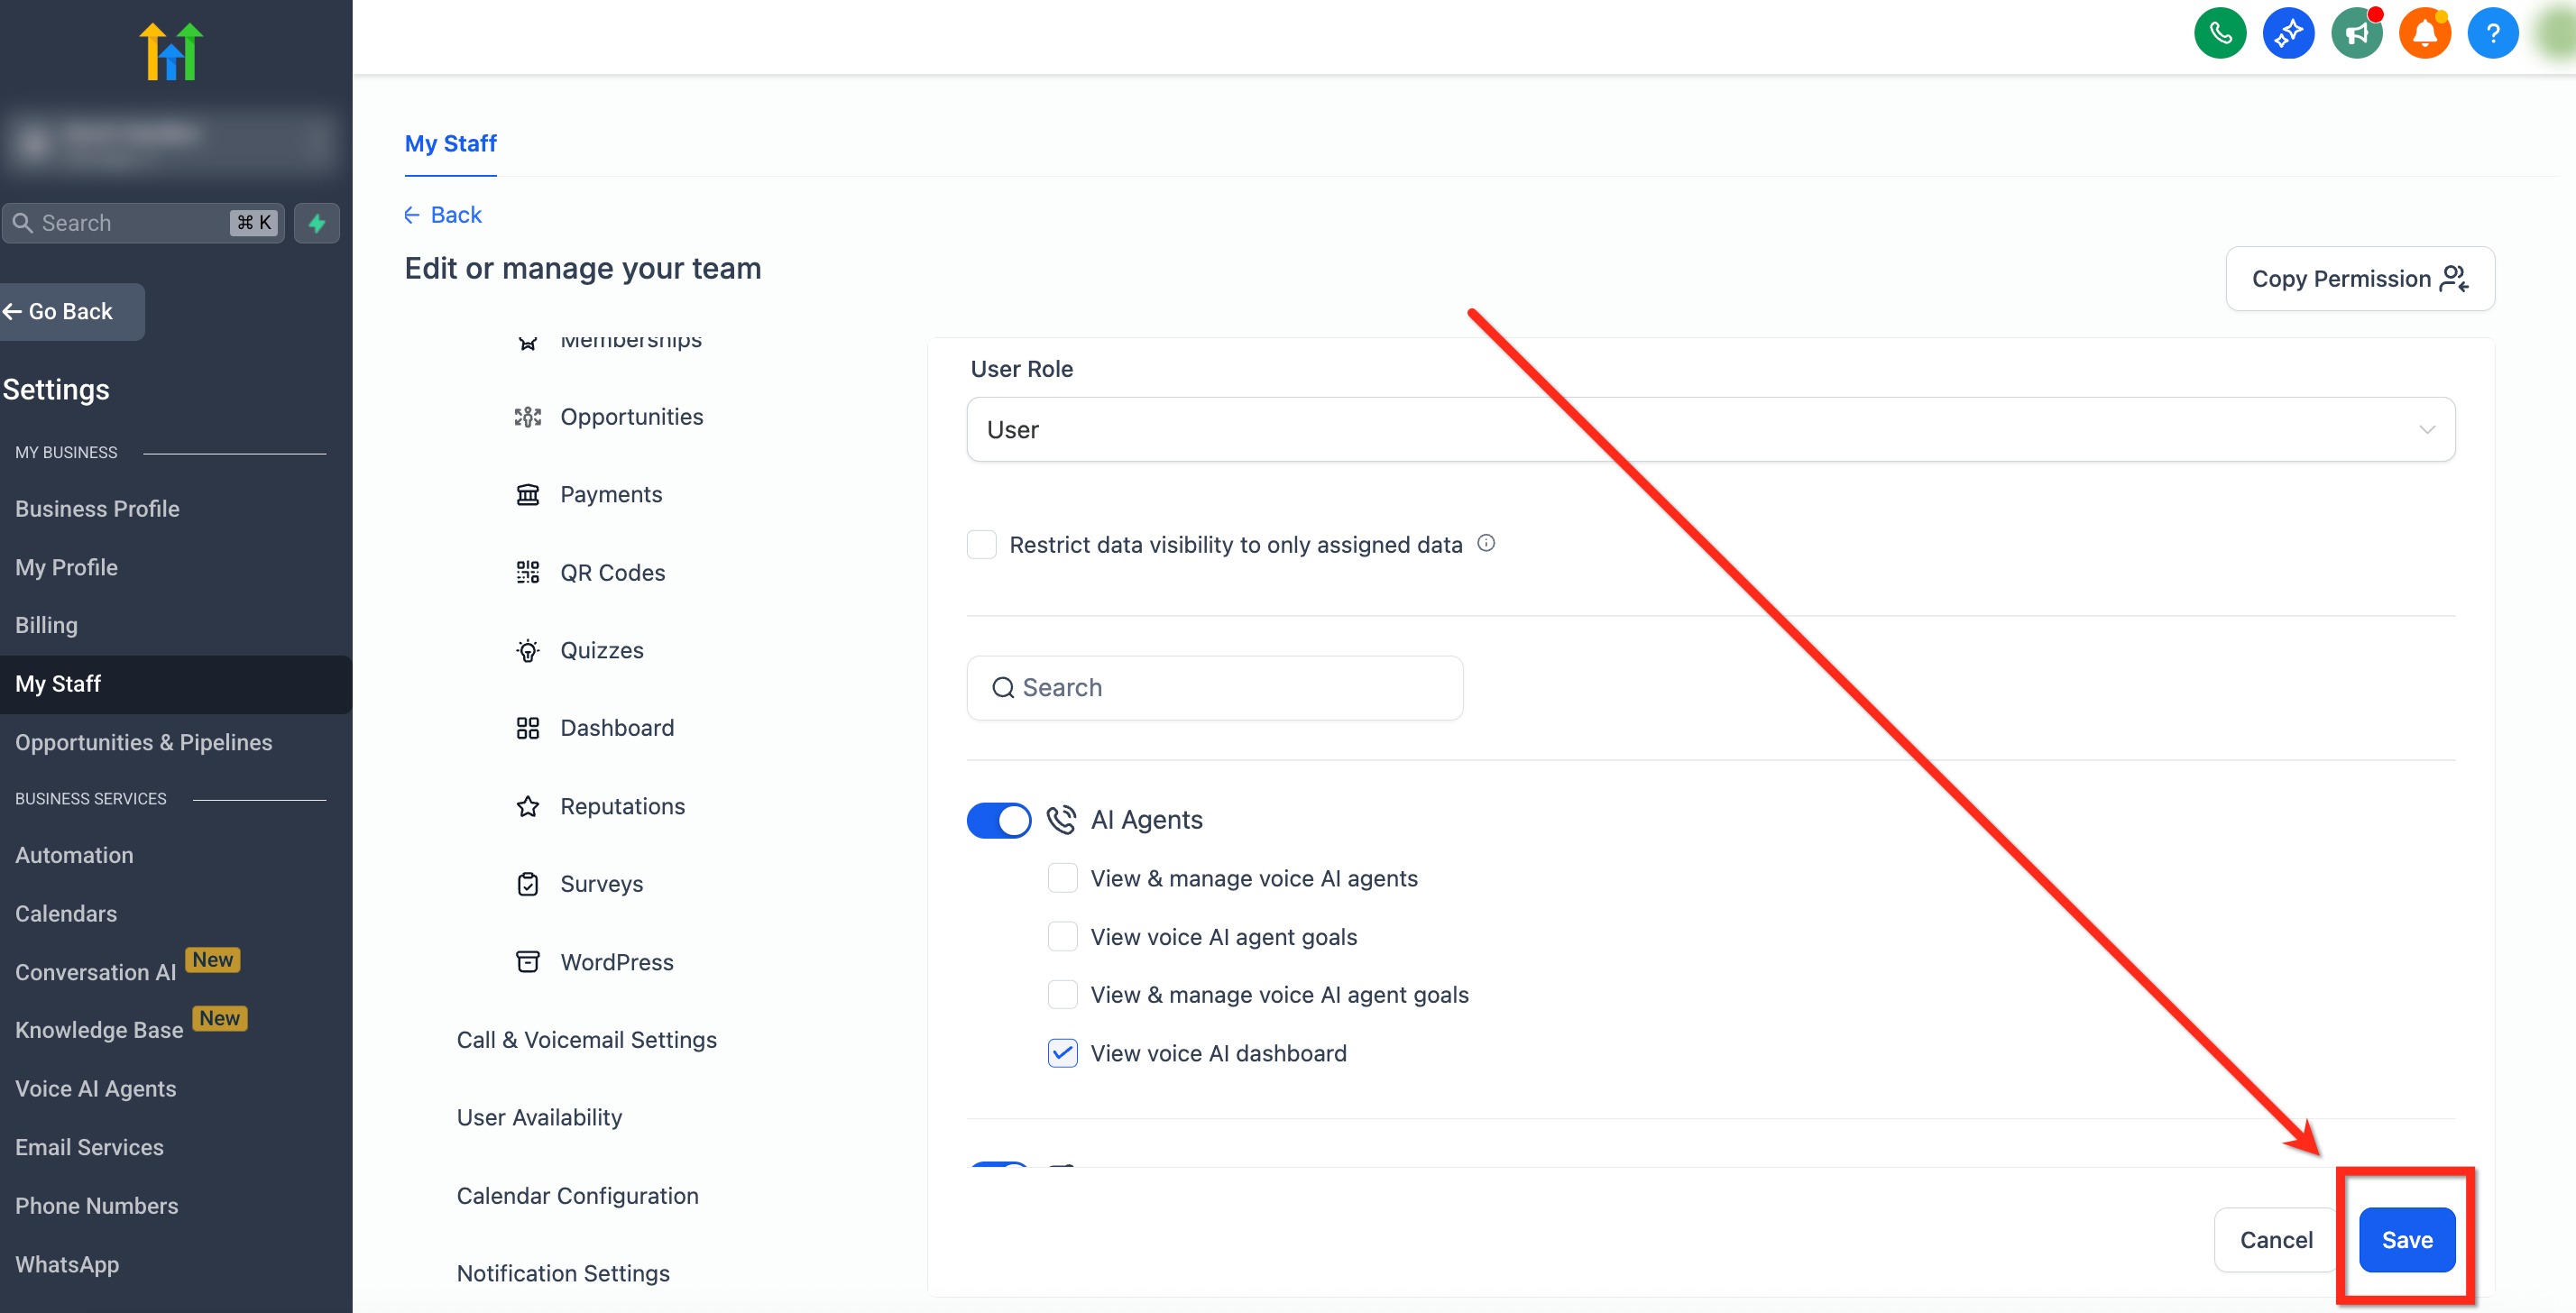
Task: Toggle off the AI Agents switch
Action: tap(998, 820)
